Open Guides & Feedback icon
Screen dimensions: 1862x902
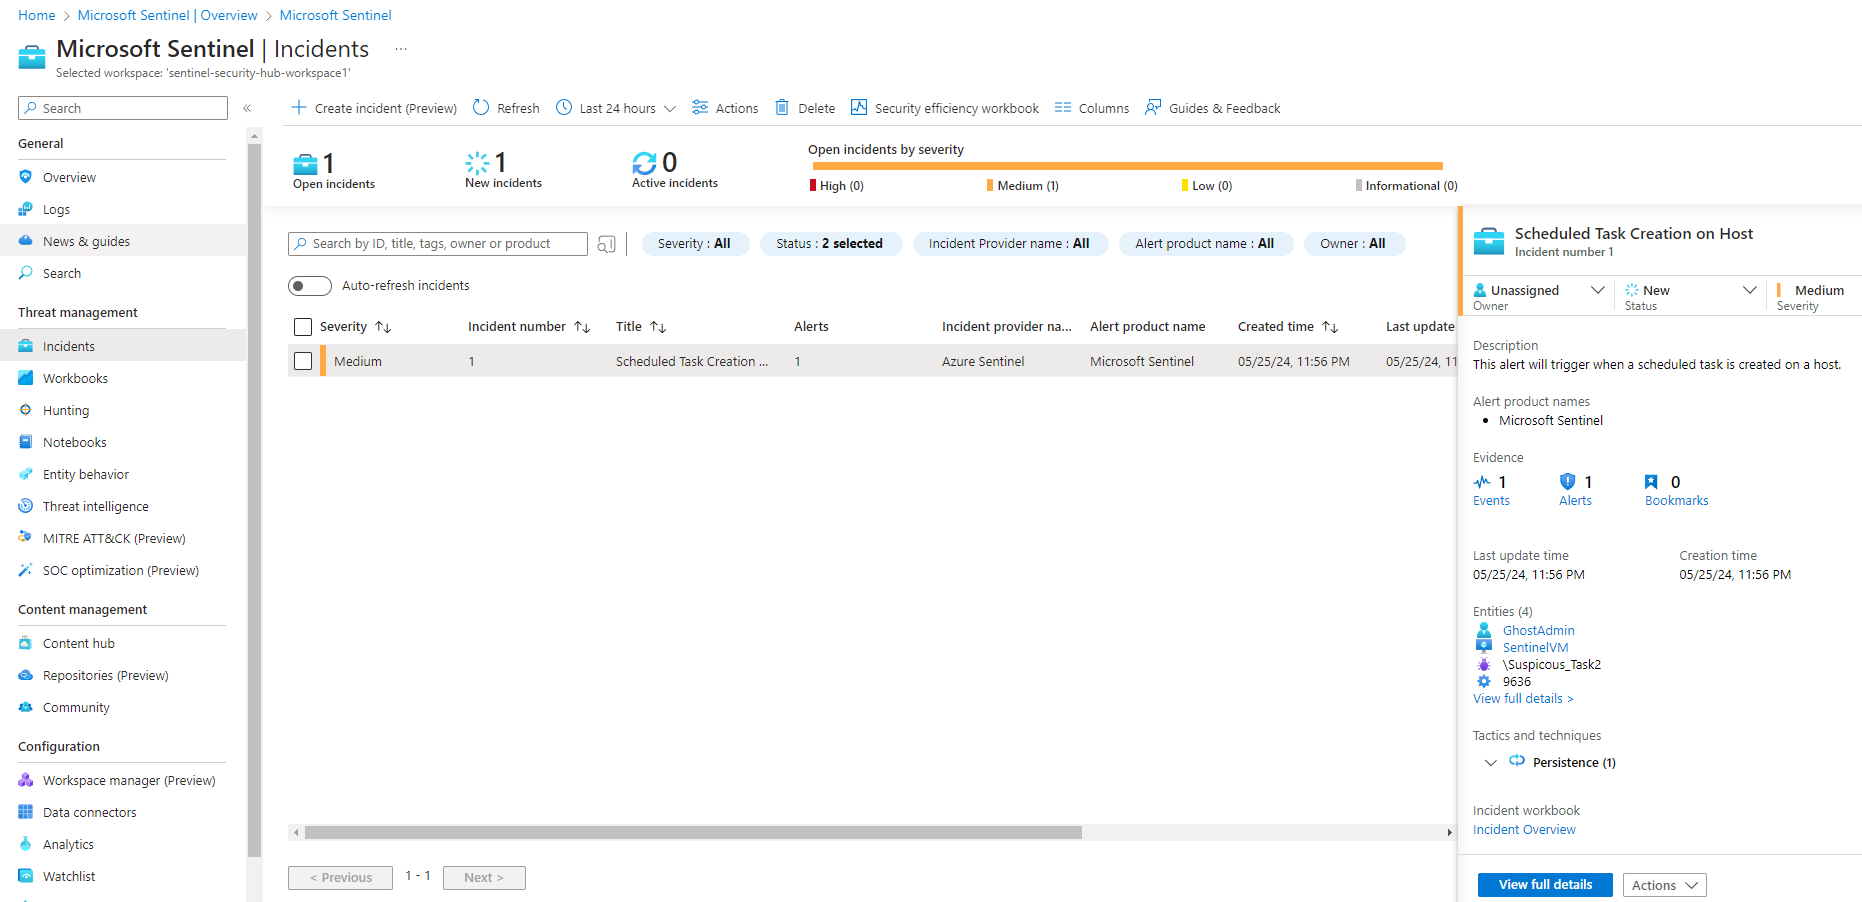1153,107
